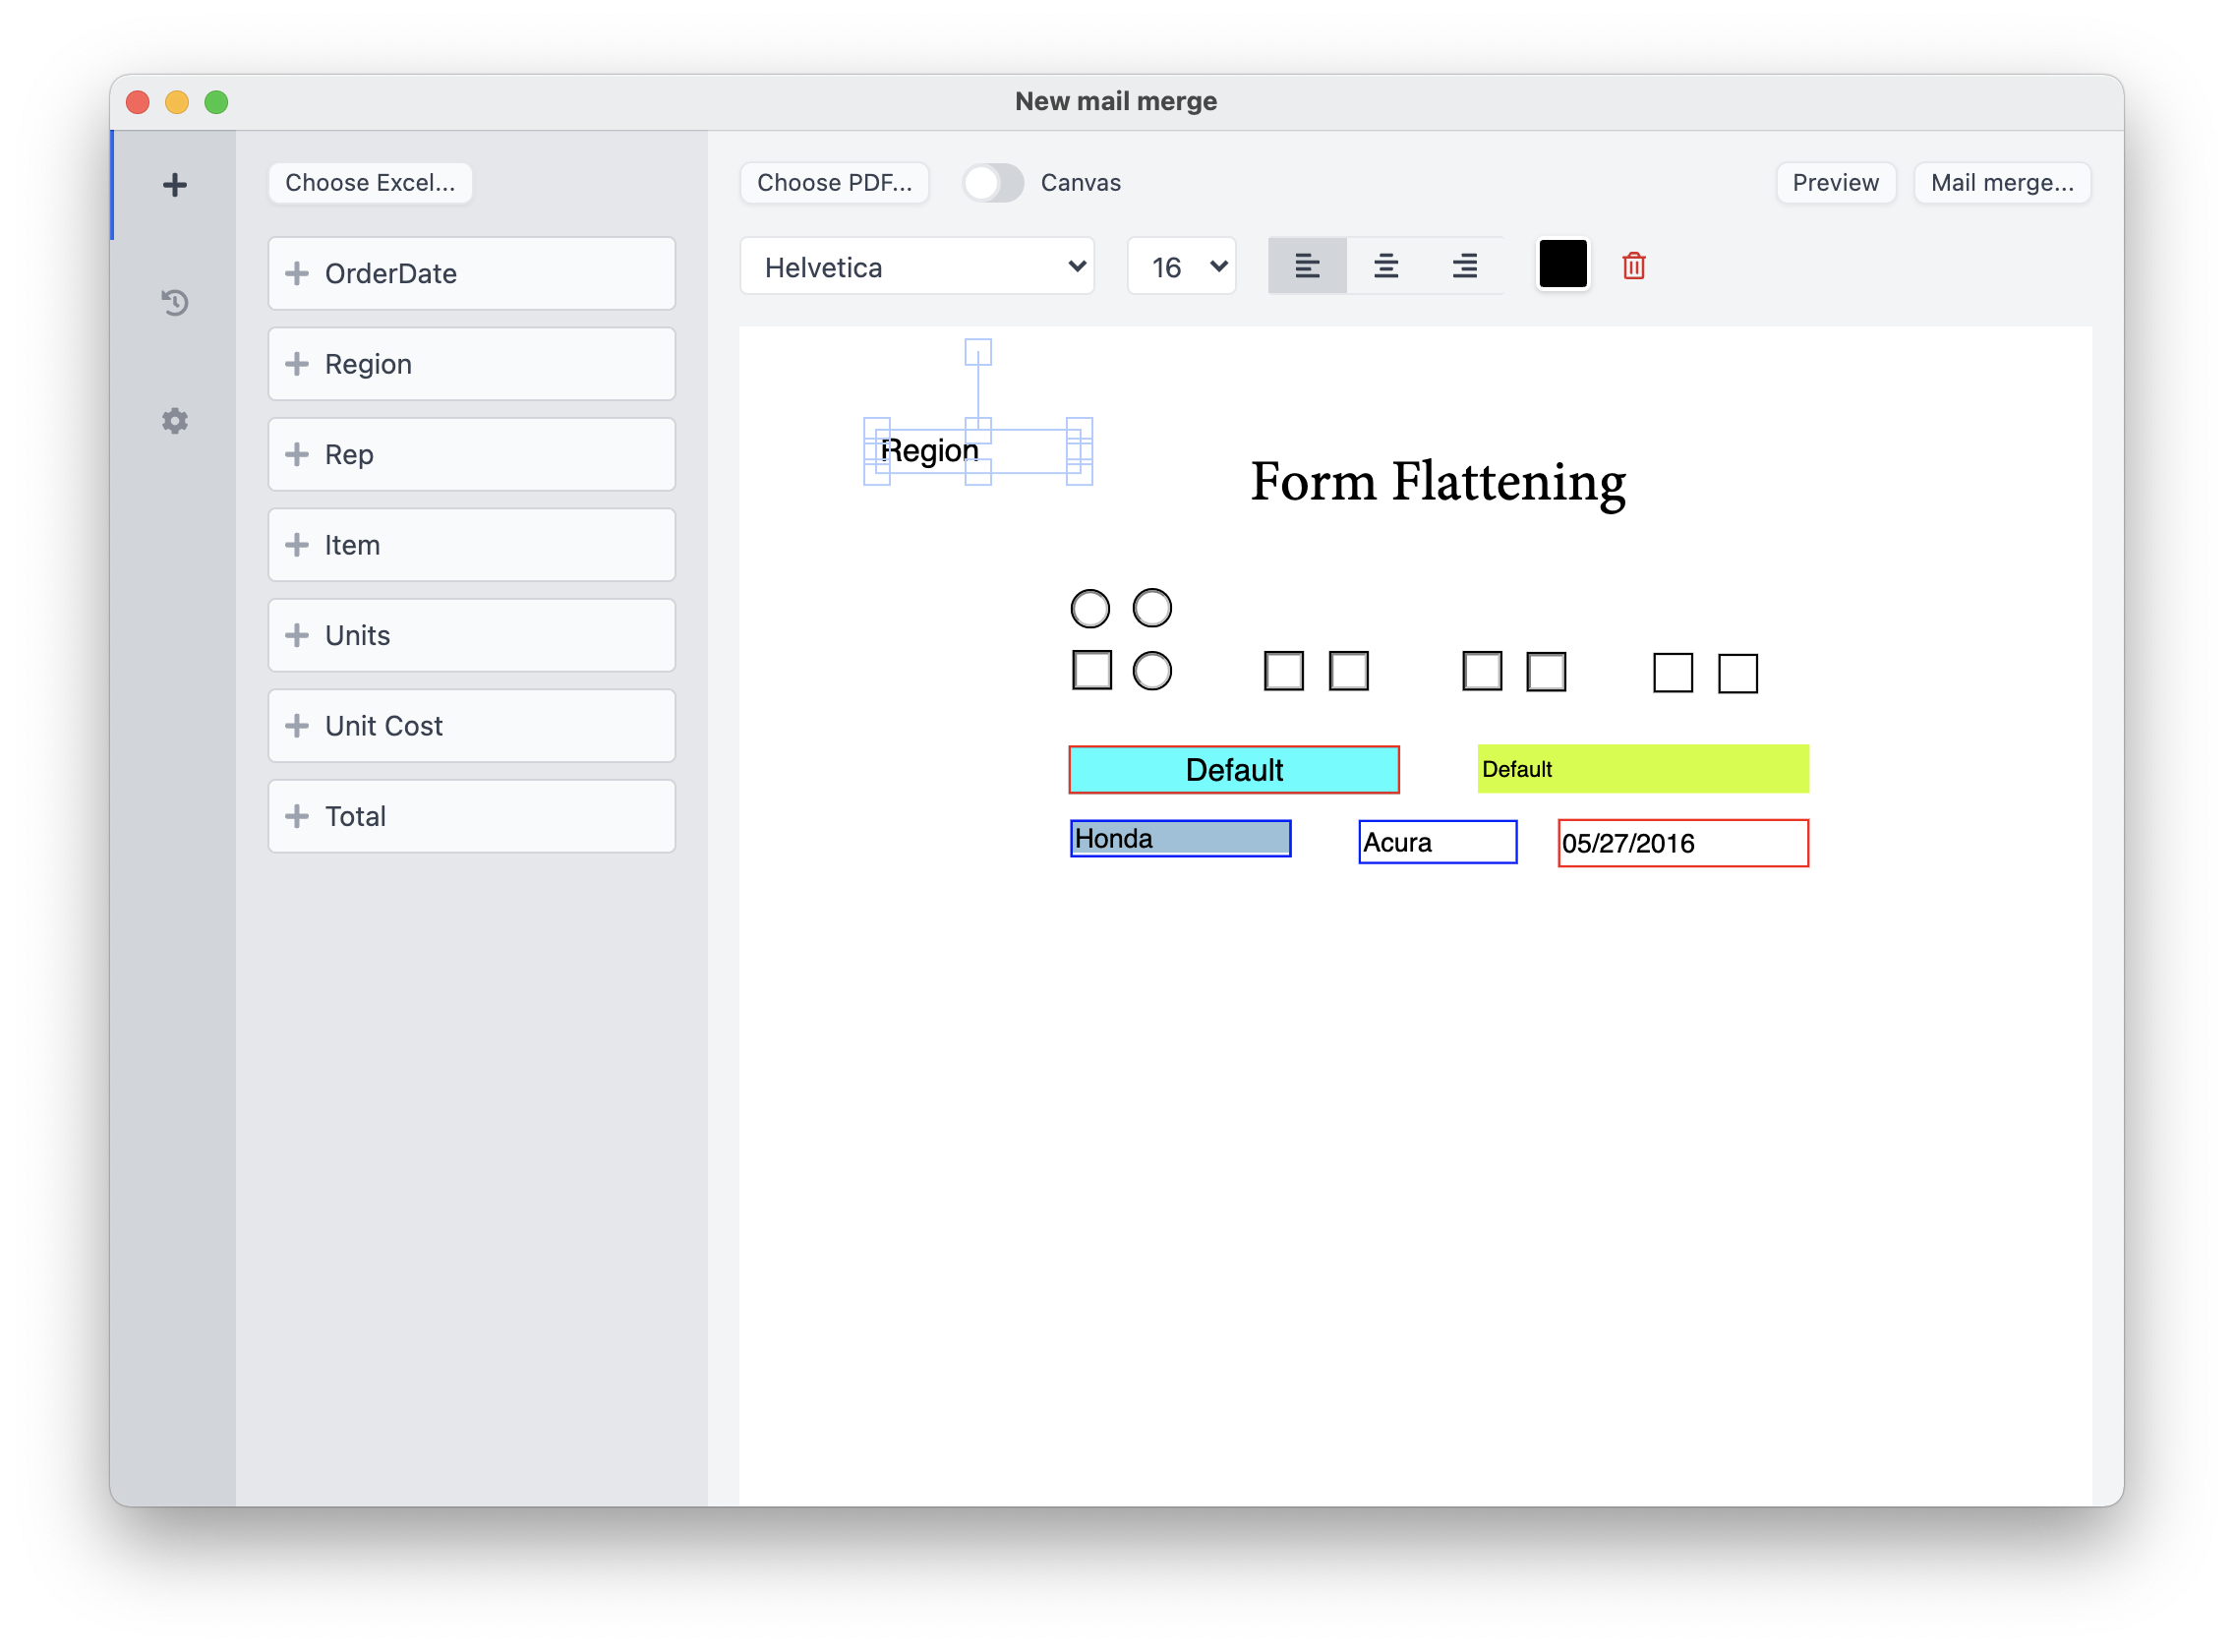Screen dimensions: 2234x1652
Task: Select the top-left radio circle in form
Action: click(x=1090, y=608)
